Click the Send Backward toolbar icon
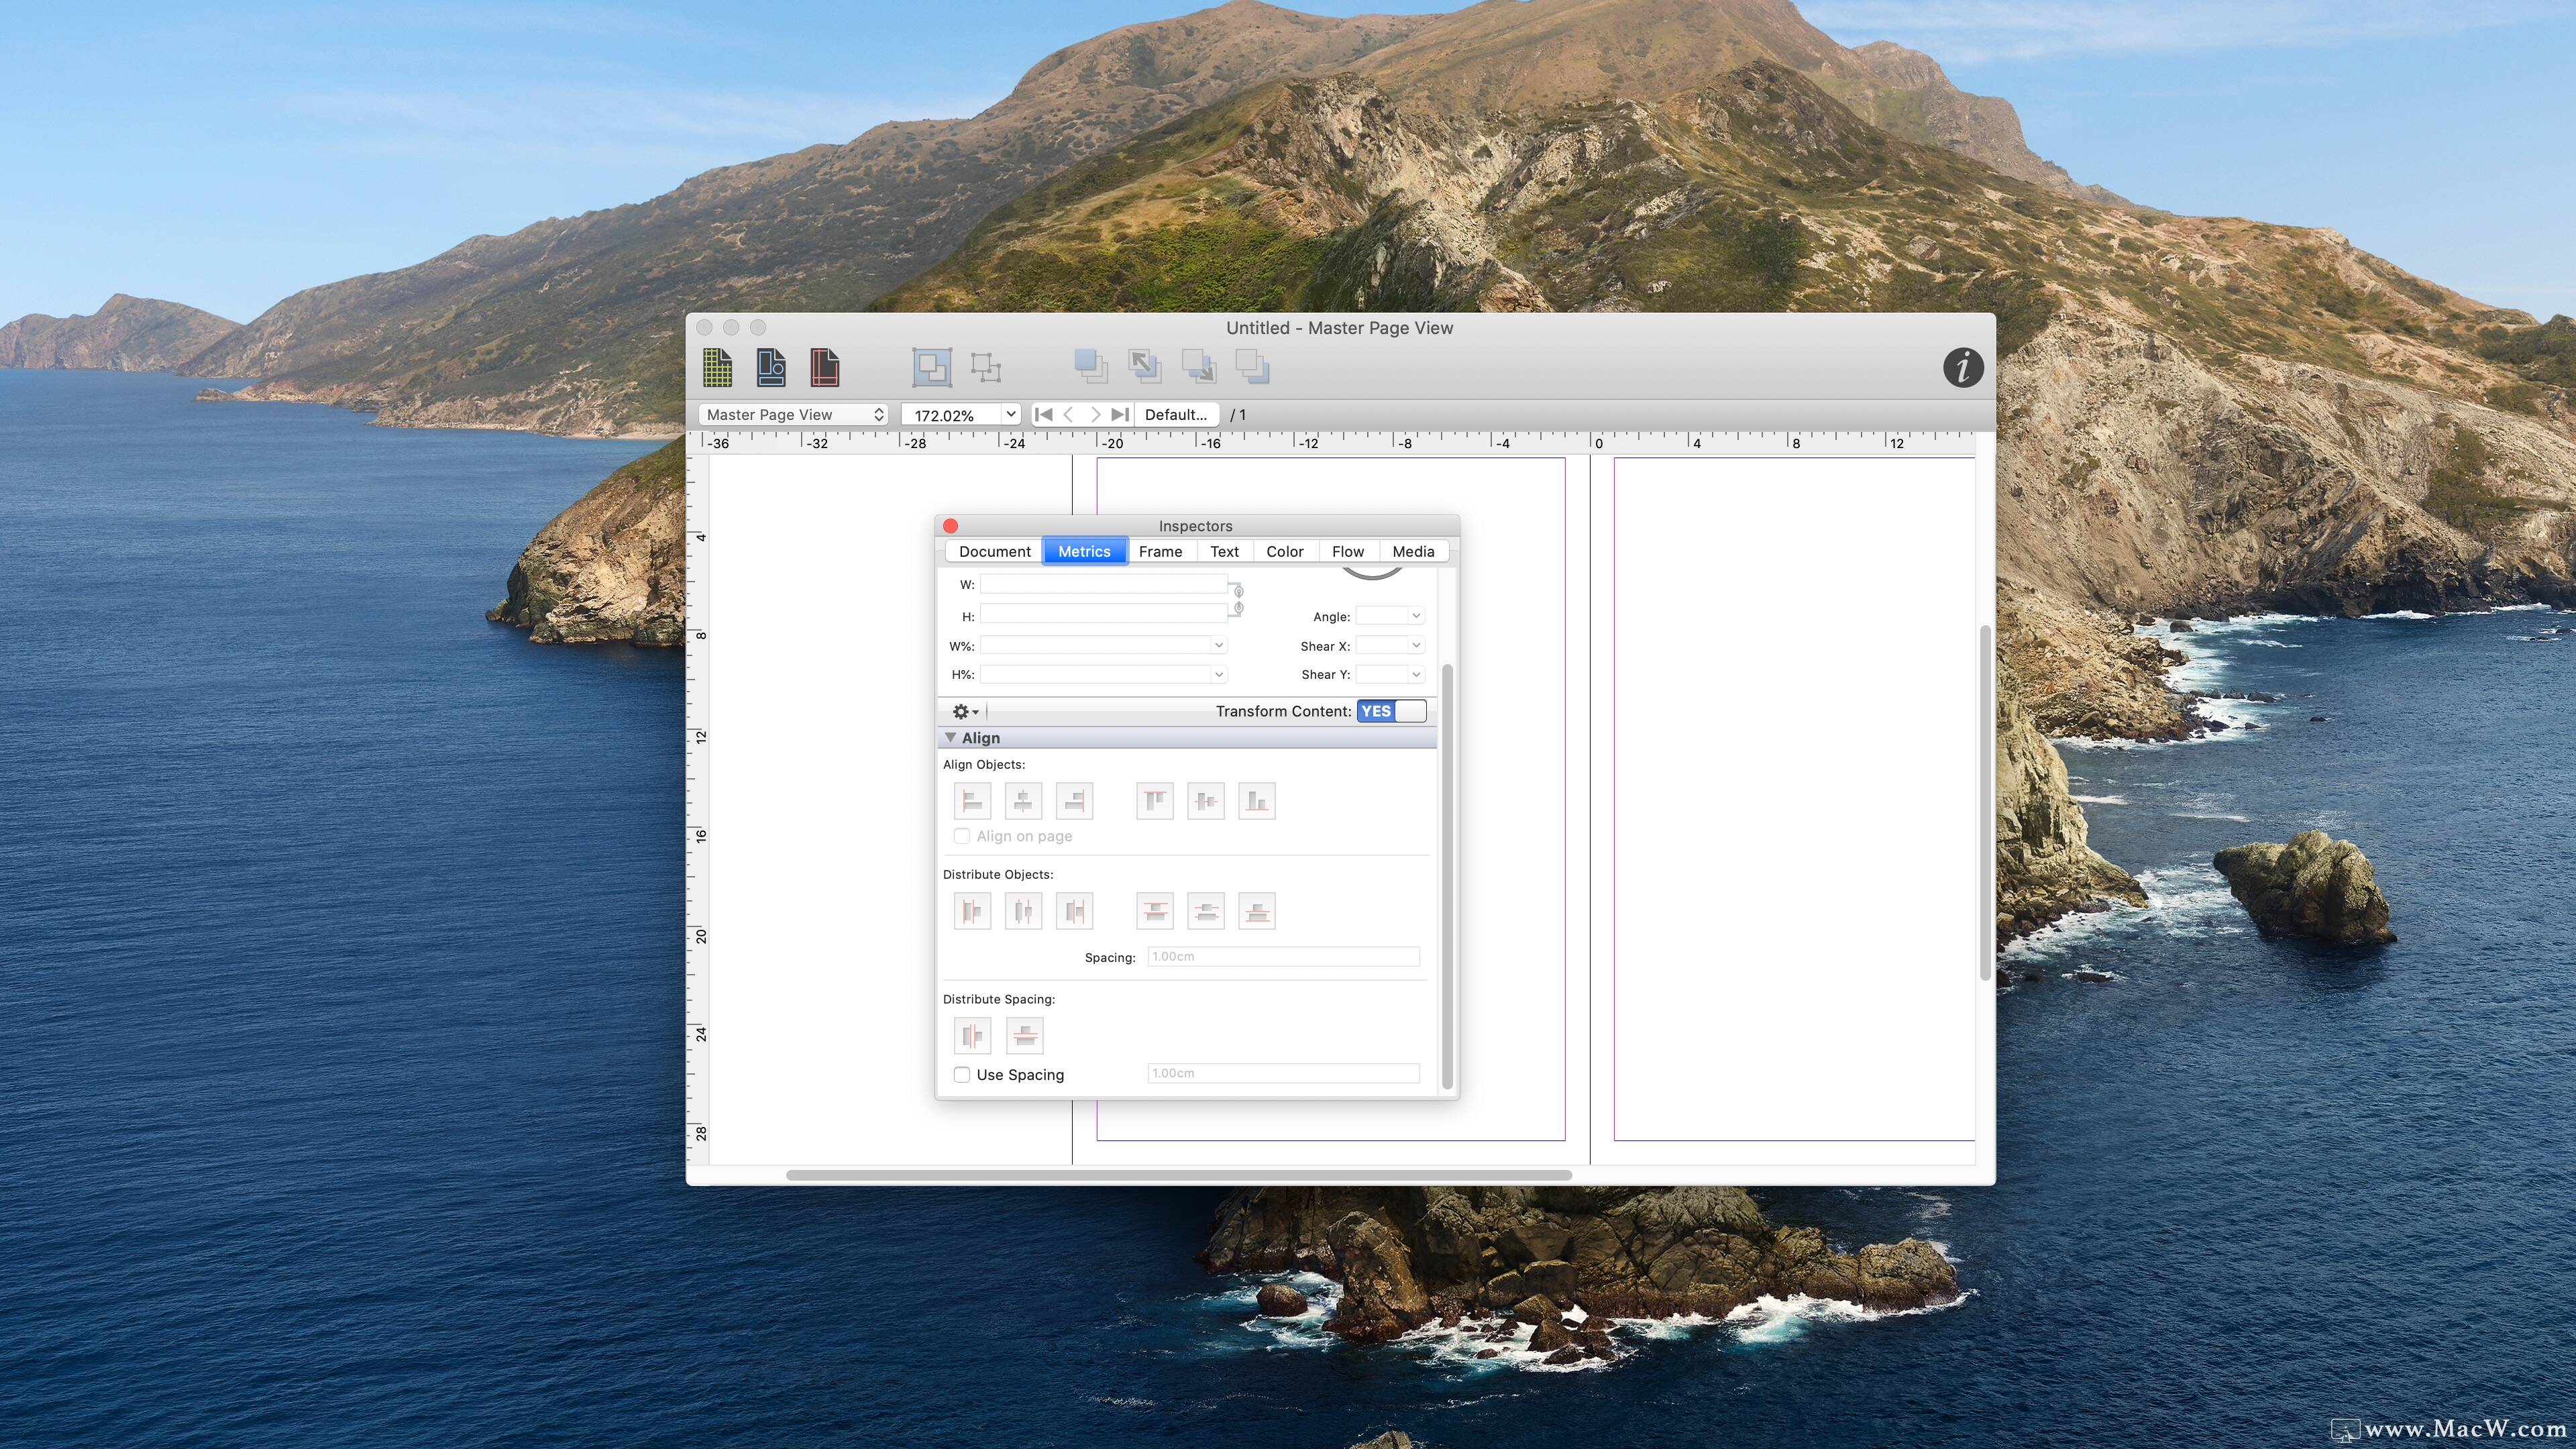 tap(1198, 366)
